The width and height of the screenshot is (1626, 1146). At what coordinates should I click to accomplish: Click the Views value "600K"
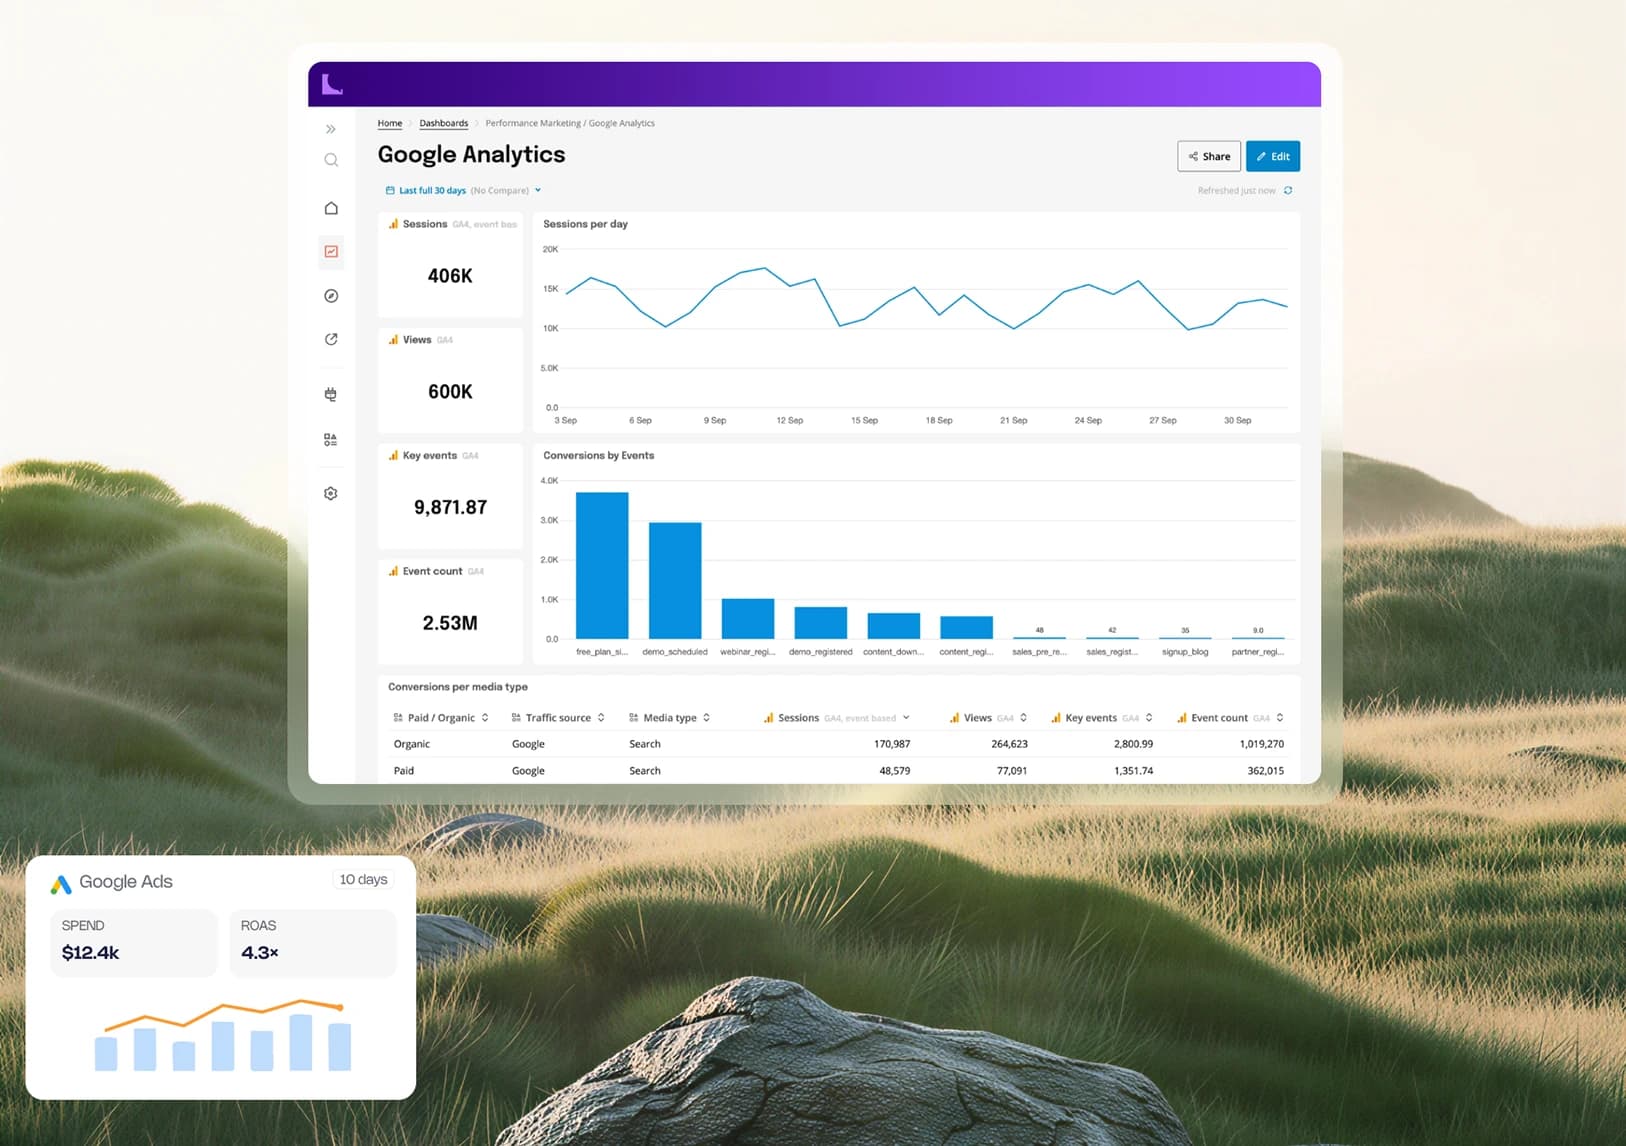450,392
